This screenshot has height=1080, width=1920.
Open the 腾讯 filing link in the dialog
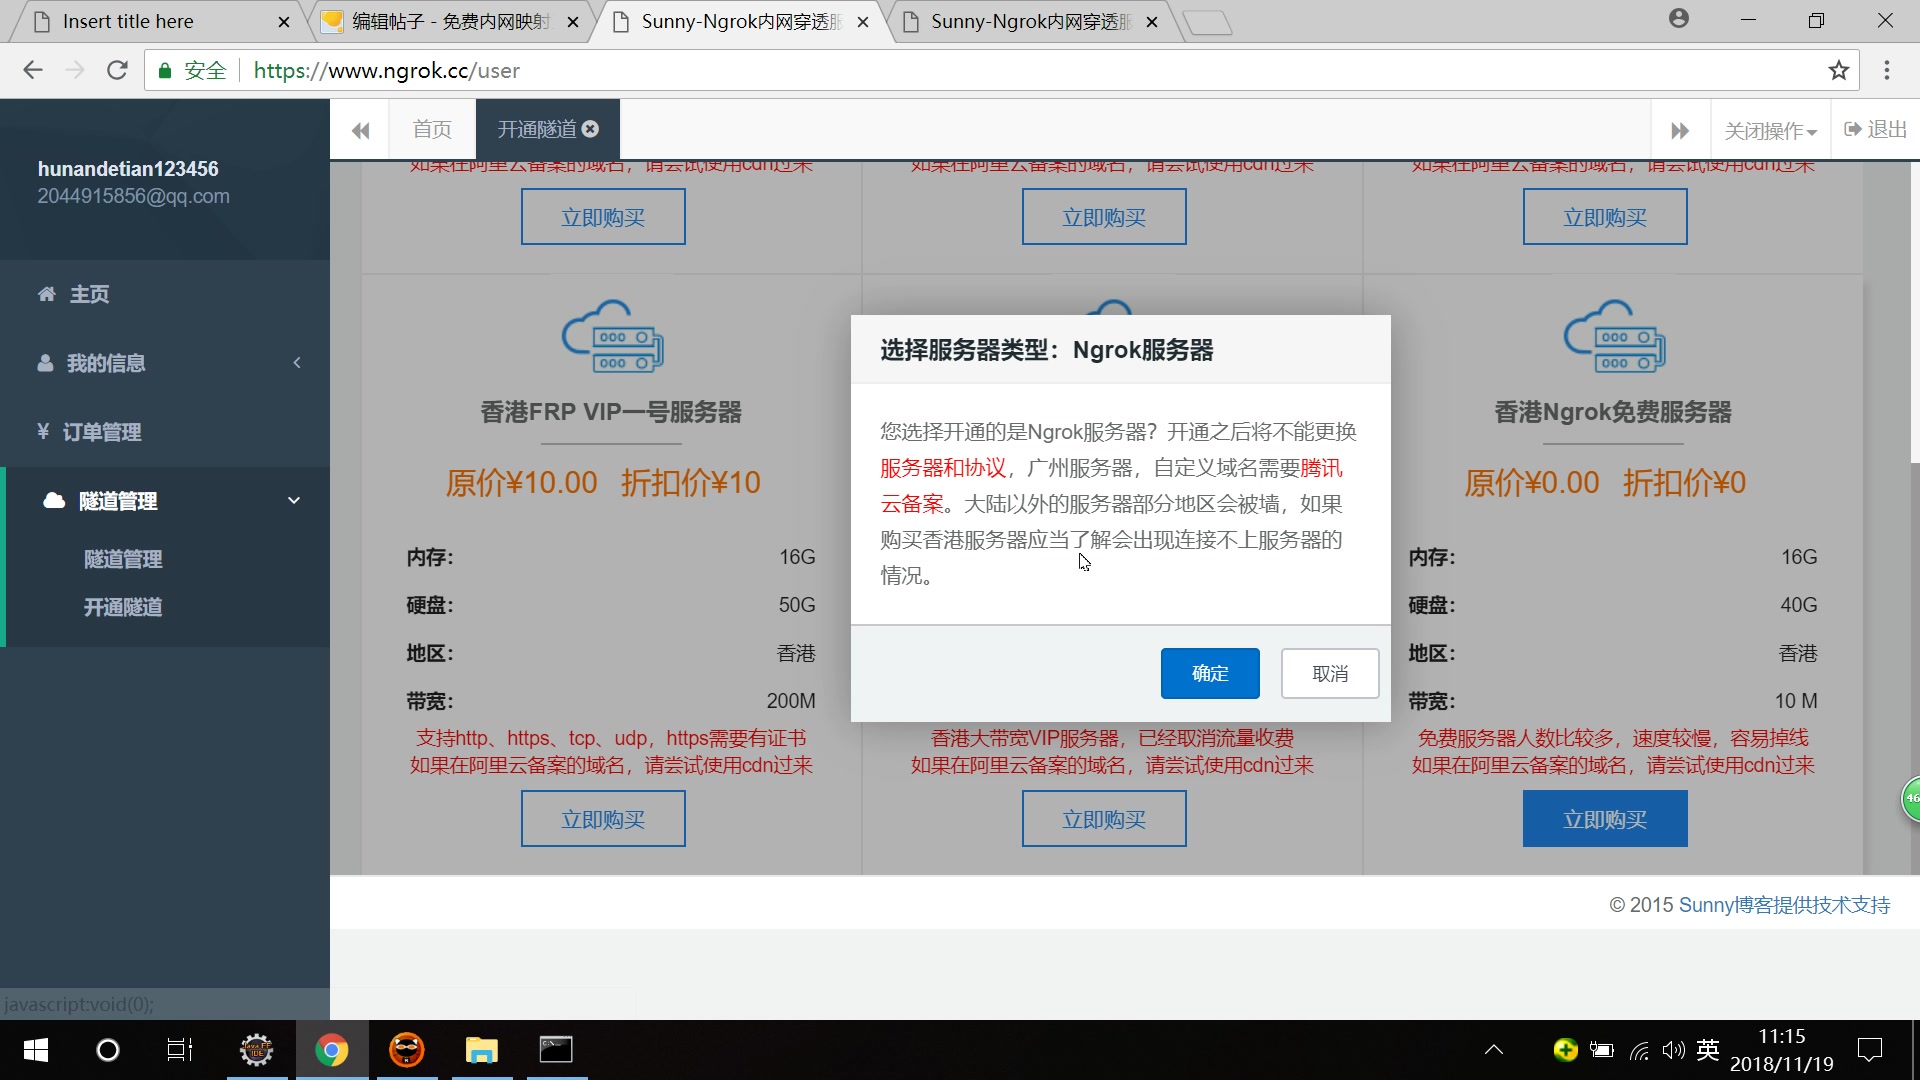[x=1320, y=468]
